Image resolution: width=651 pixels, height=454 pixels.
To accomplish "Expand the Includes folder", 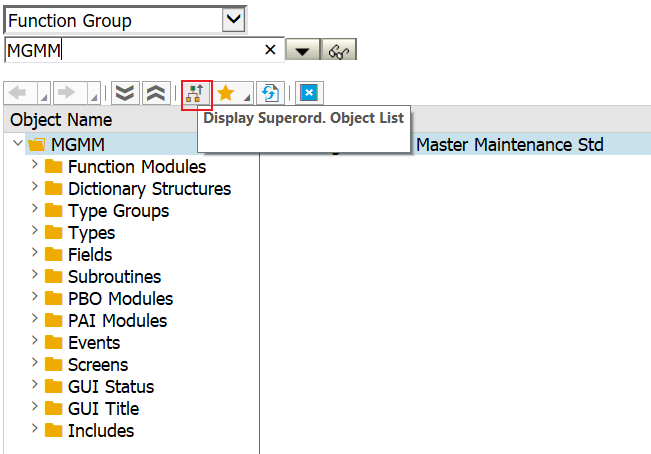I will pos(35,429).
